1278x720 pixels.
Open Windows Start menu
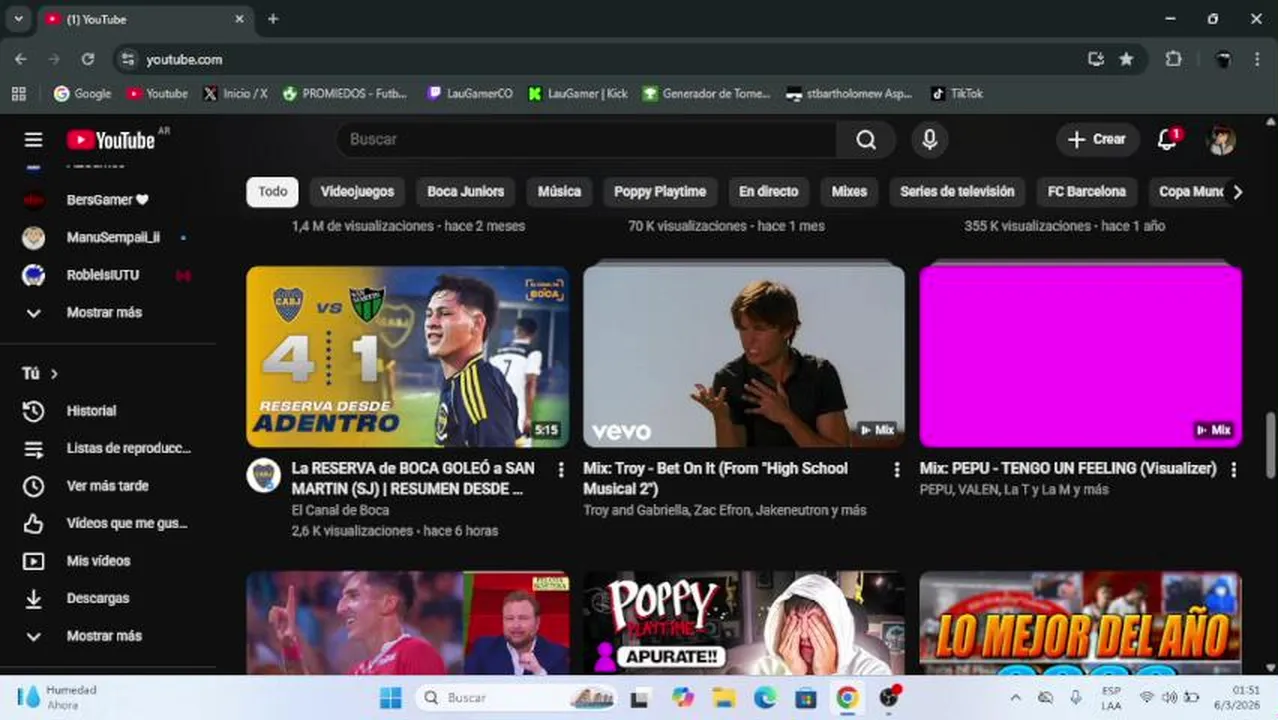[x=391, y=698]
